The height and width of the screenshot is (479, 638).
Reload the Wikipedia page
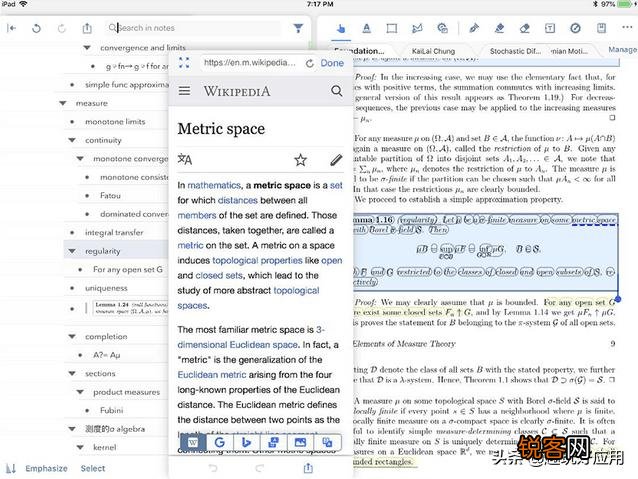tap(310, 63)
